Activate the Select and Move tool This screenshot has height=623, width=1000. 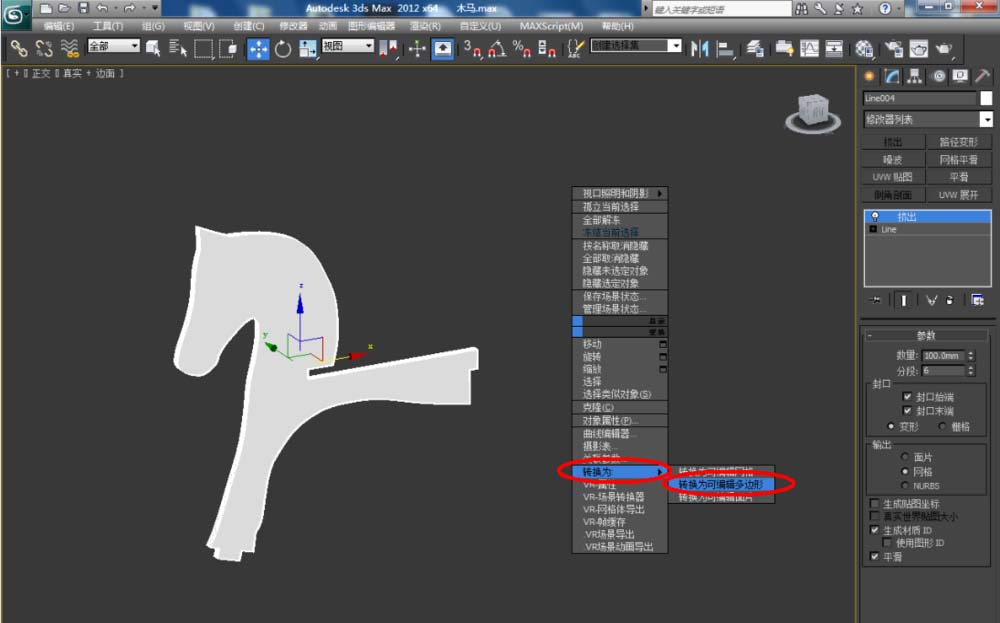tap(258, 49)
